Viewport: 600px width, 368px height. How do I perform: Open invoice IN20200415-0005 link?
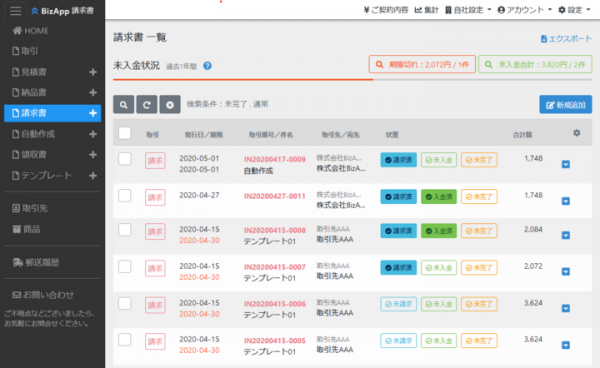pos(275,340)
